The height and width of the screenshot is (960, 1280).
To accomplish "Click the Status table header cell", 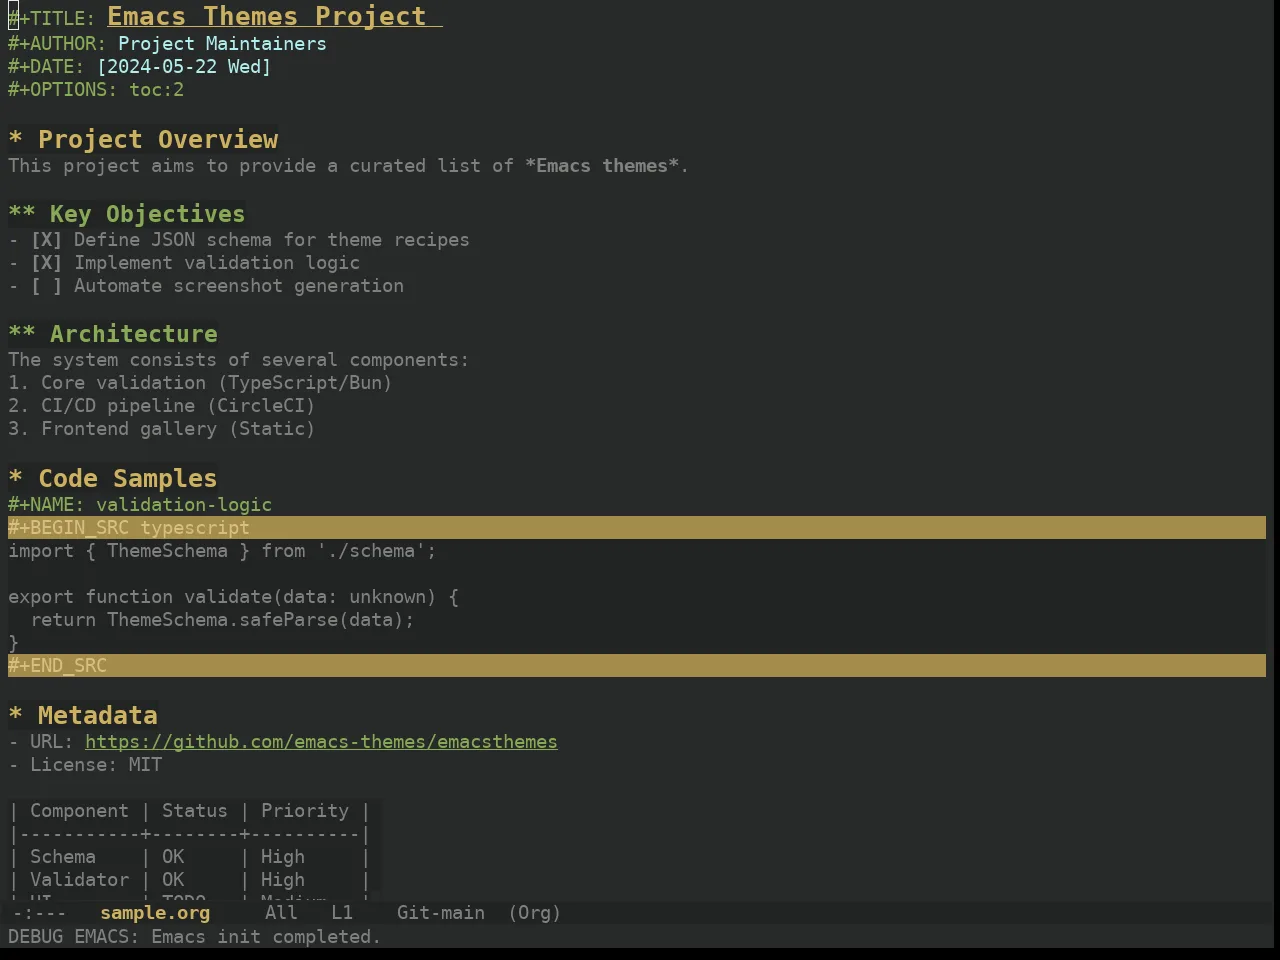I will (x=195, y=811).
